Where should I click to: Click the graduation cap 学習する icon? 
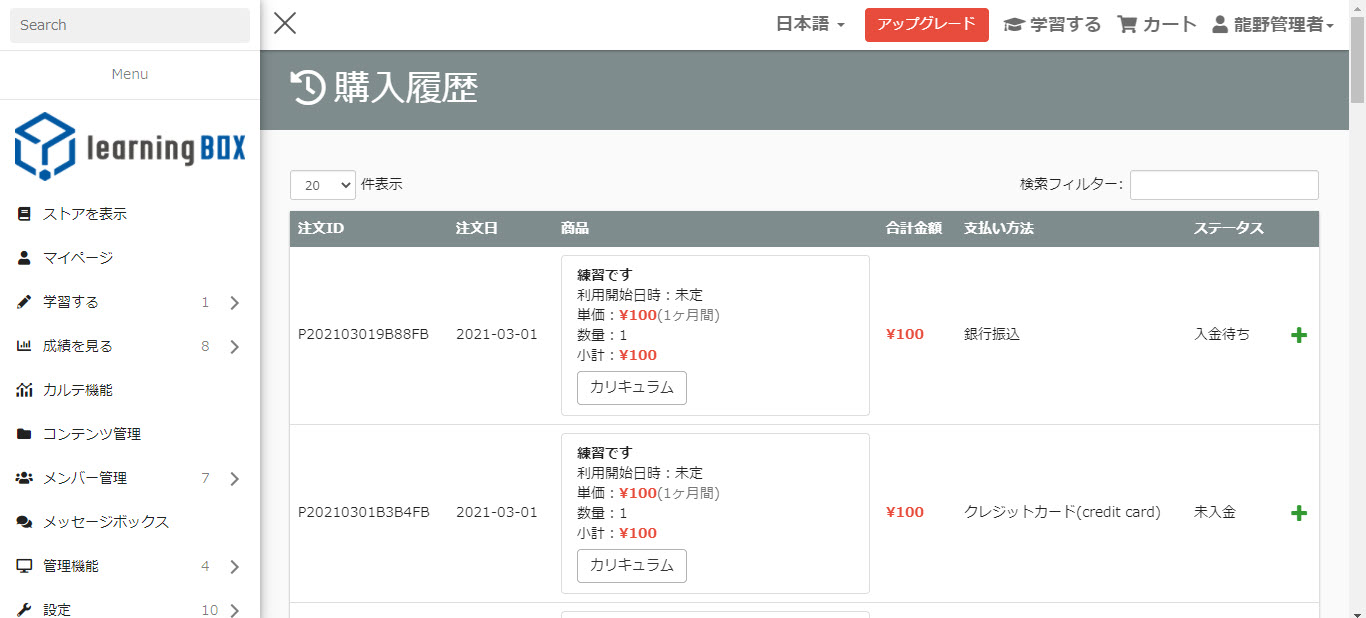point(1014,25)
